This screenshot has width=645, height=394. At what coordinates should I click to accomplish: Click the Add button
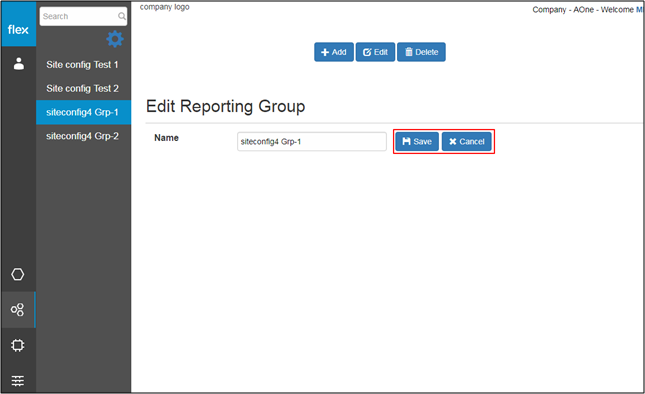point(334,52)
